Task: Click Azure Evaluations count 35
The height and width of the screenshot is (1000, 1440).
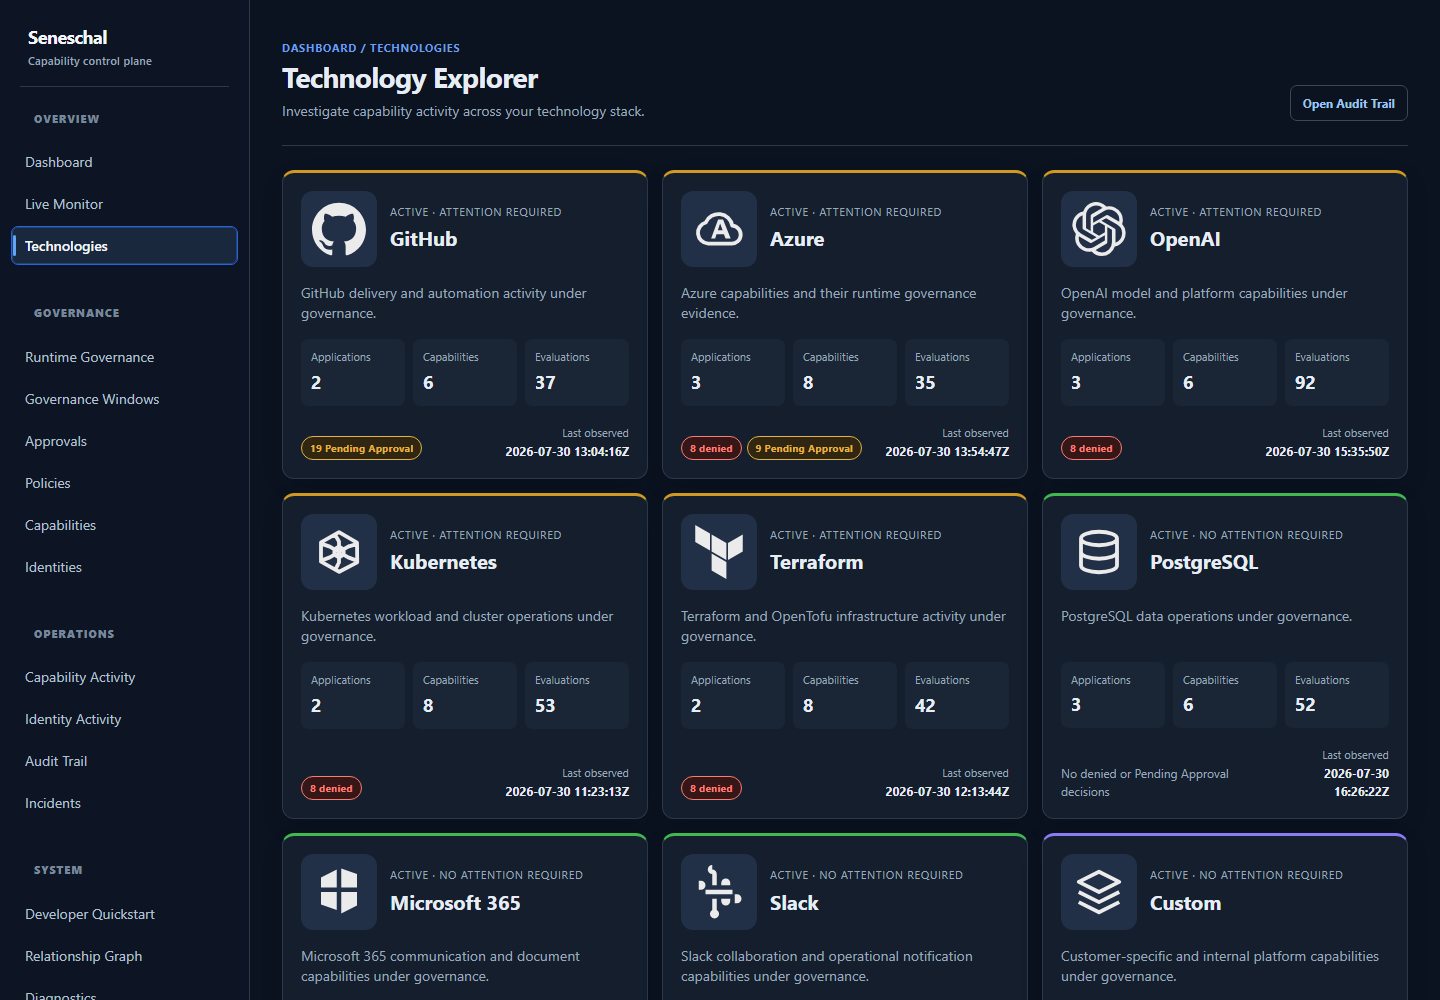Action: point(925,383)
